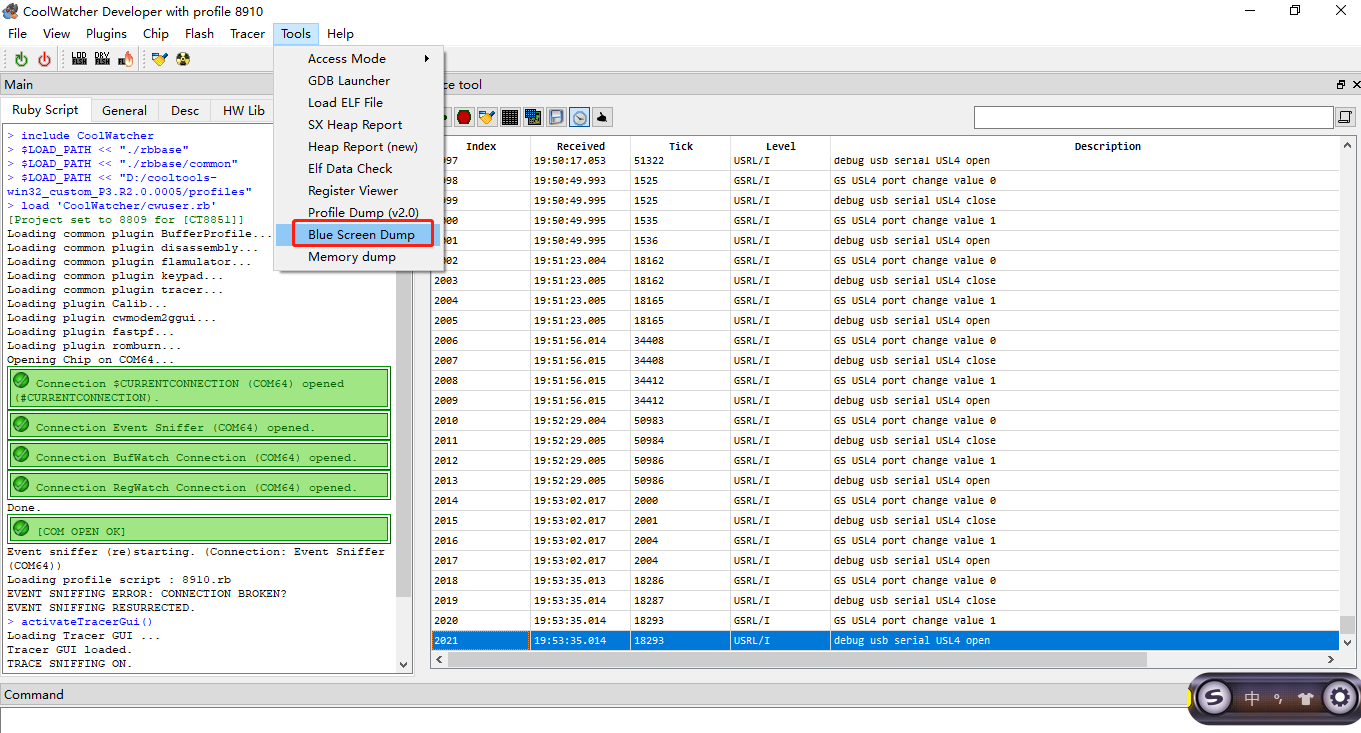Switch to the Ruby Script tab
This screenshot has height=733, width=1361.
pos(45,110)
